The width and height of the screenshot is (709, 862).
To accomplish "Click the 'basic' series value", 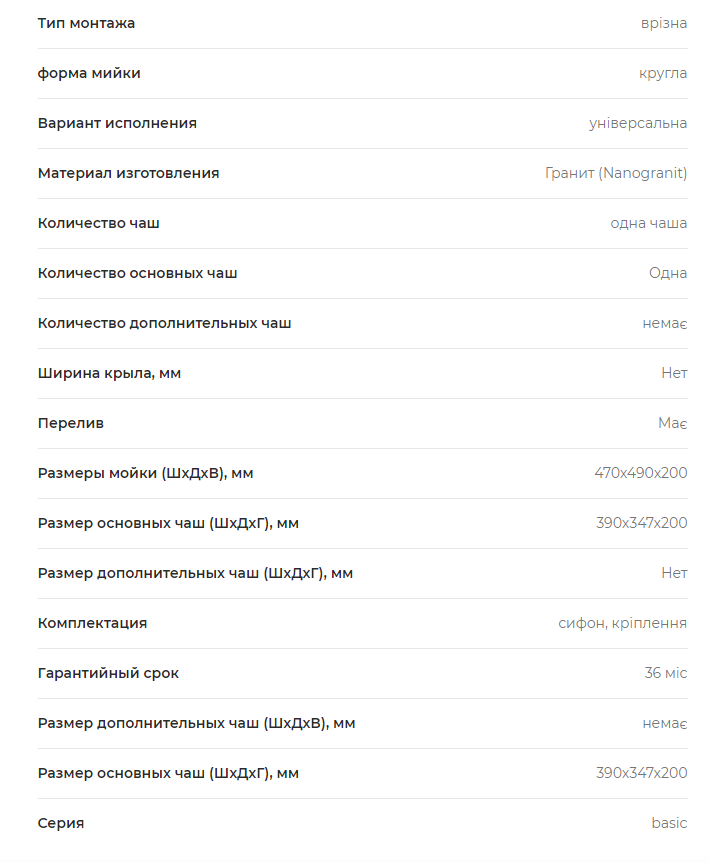I will [669, 823].
